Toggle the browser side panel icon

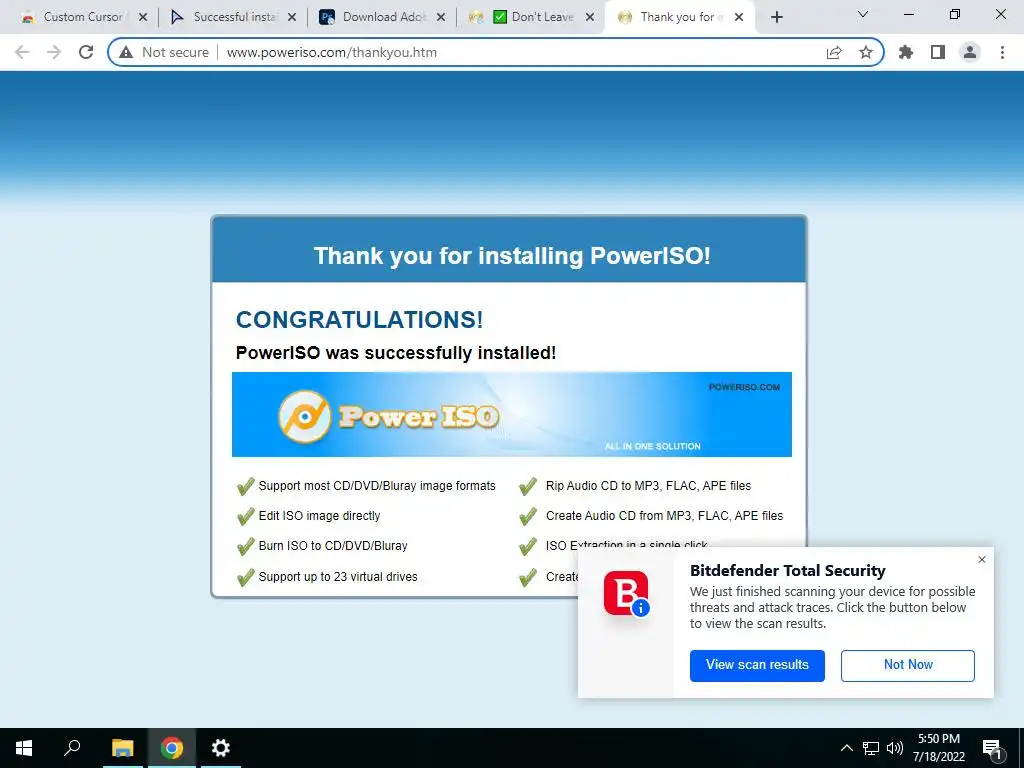click(x=938, y=52)
